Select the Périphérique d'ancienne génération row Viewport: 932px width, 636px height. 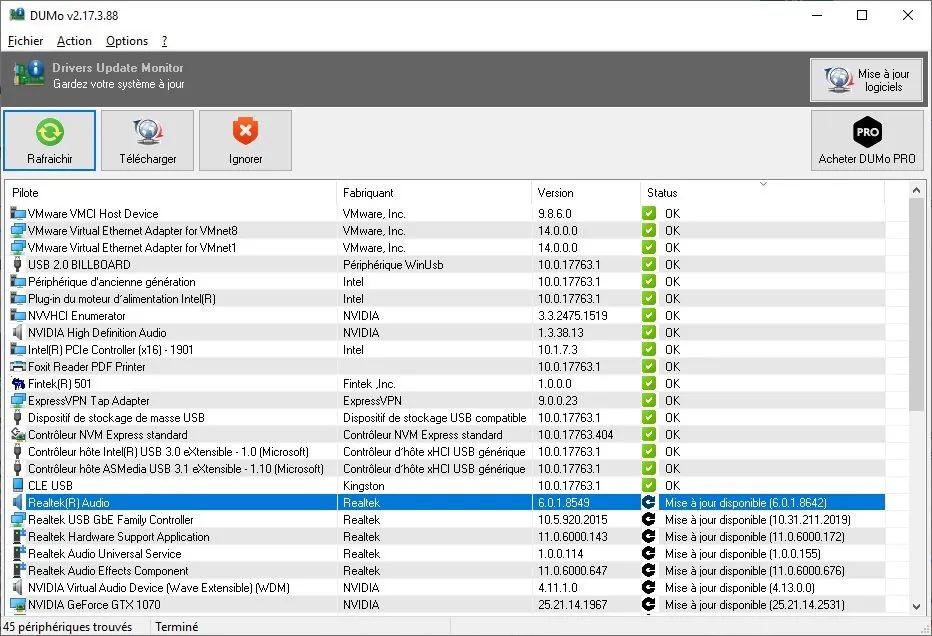coord(445,282)
